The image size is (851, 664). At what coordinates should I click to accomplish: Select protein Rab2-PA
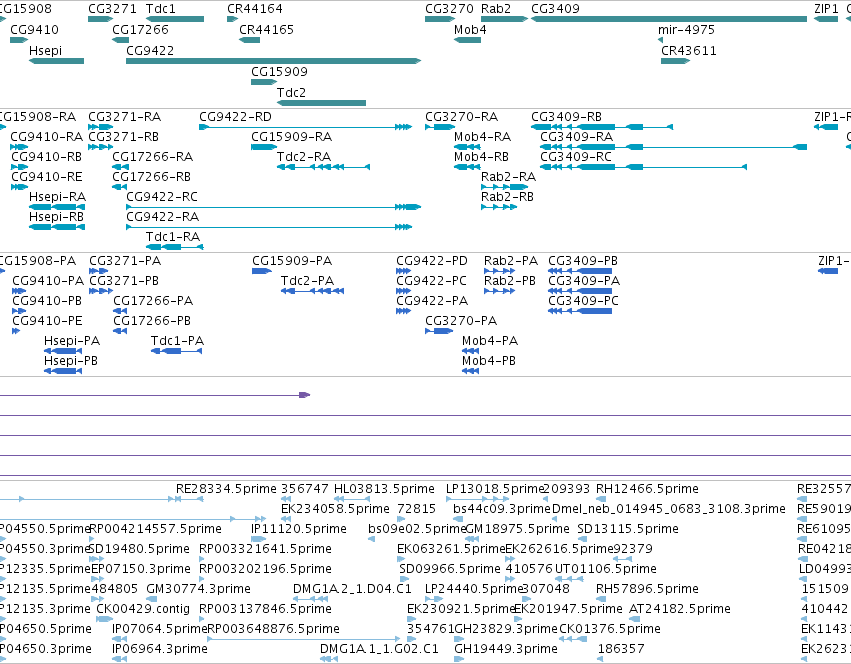[511, 261]
